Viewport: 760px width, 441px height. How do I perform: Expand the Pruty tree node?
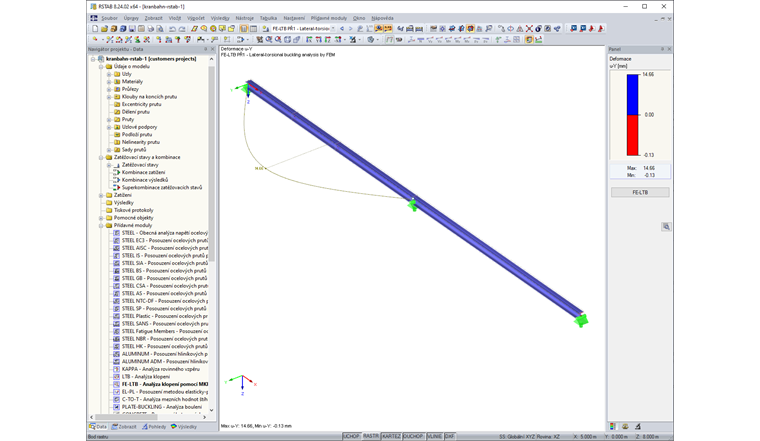109,120
